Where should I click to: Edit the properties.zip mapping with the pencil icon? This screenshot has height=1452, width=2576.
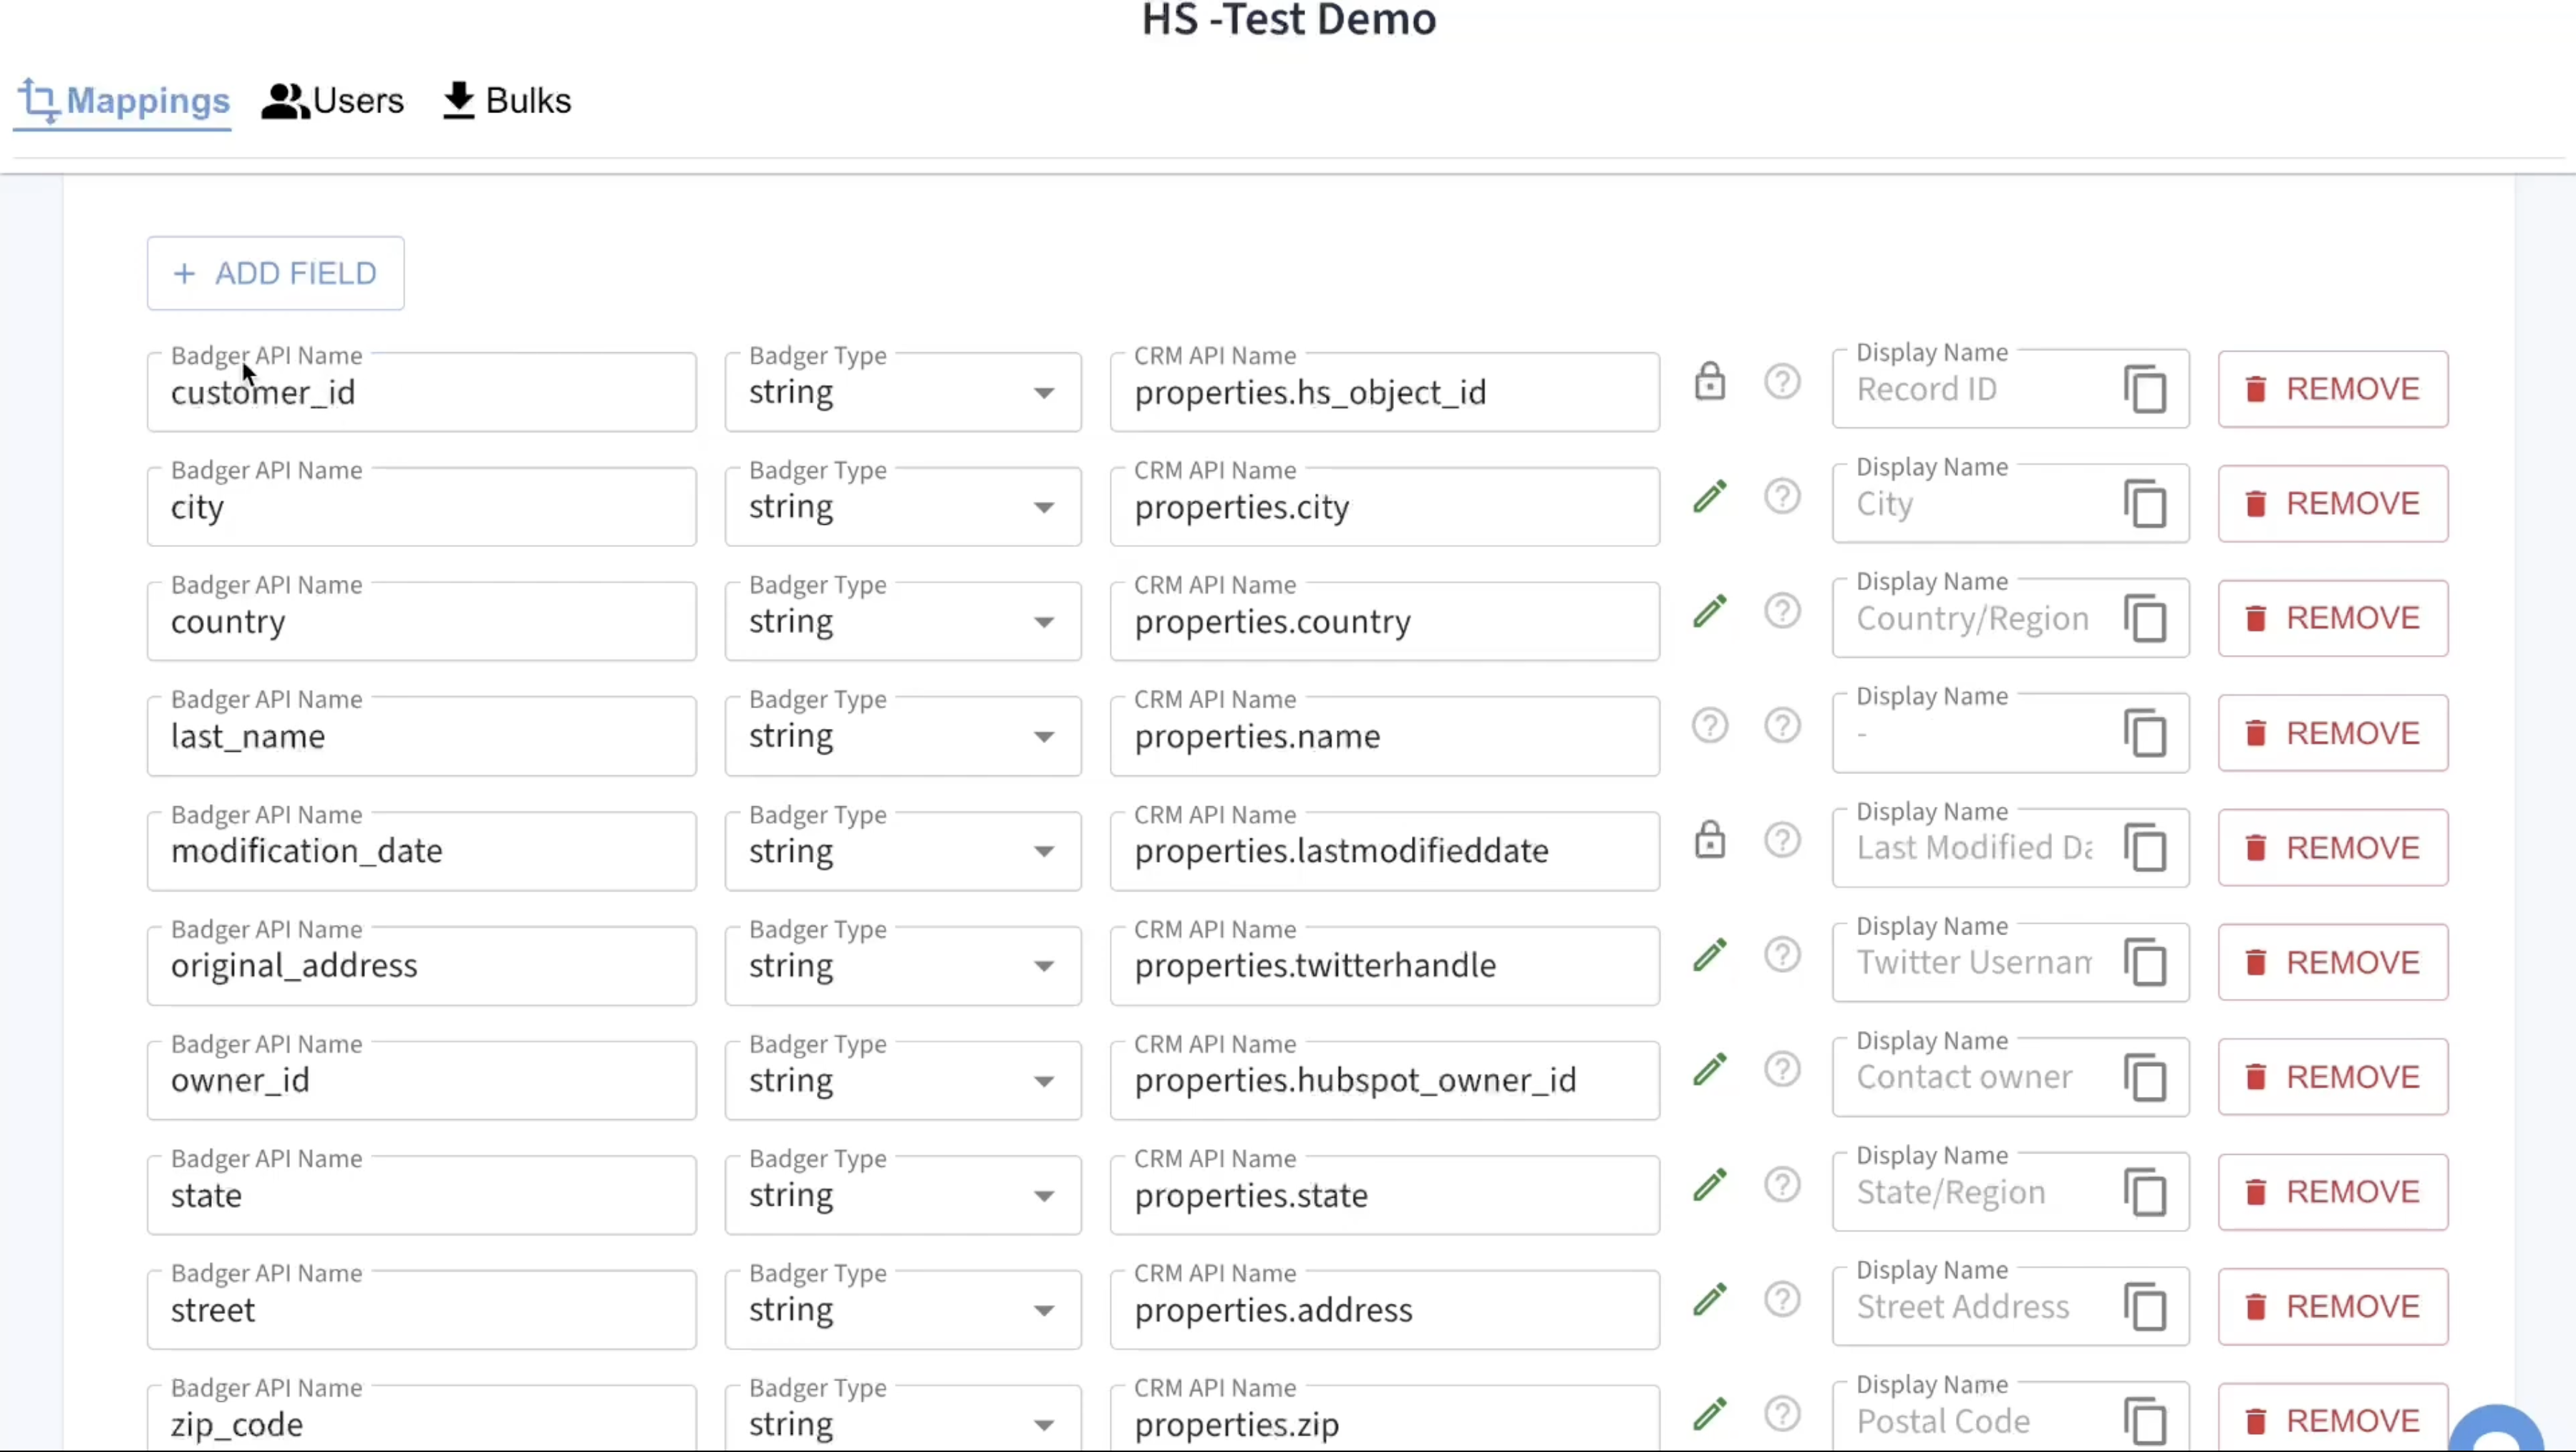click(1709, 1414)
